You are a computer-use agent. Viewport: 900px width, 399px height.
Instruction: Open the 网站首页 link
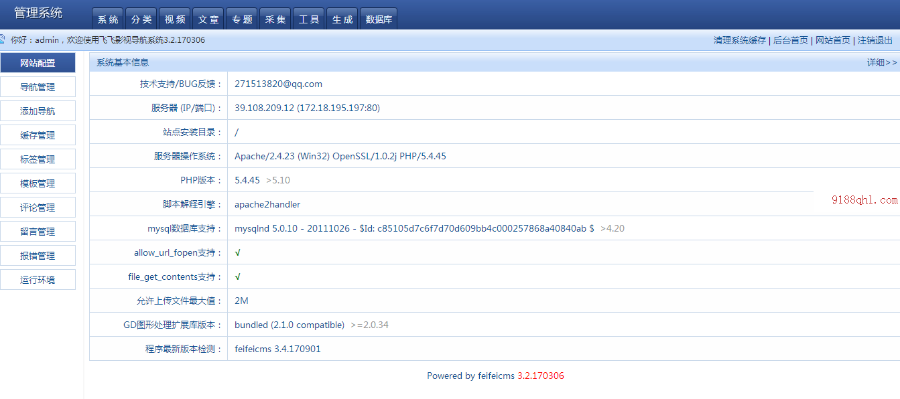833,40
